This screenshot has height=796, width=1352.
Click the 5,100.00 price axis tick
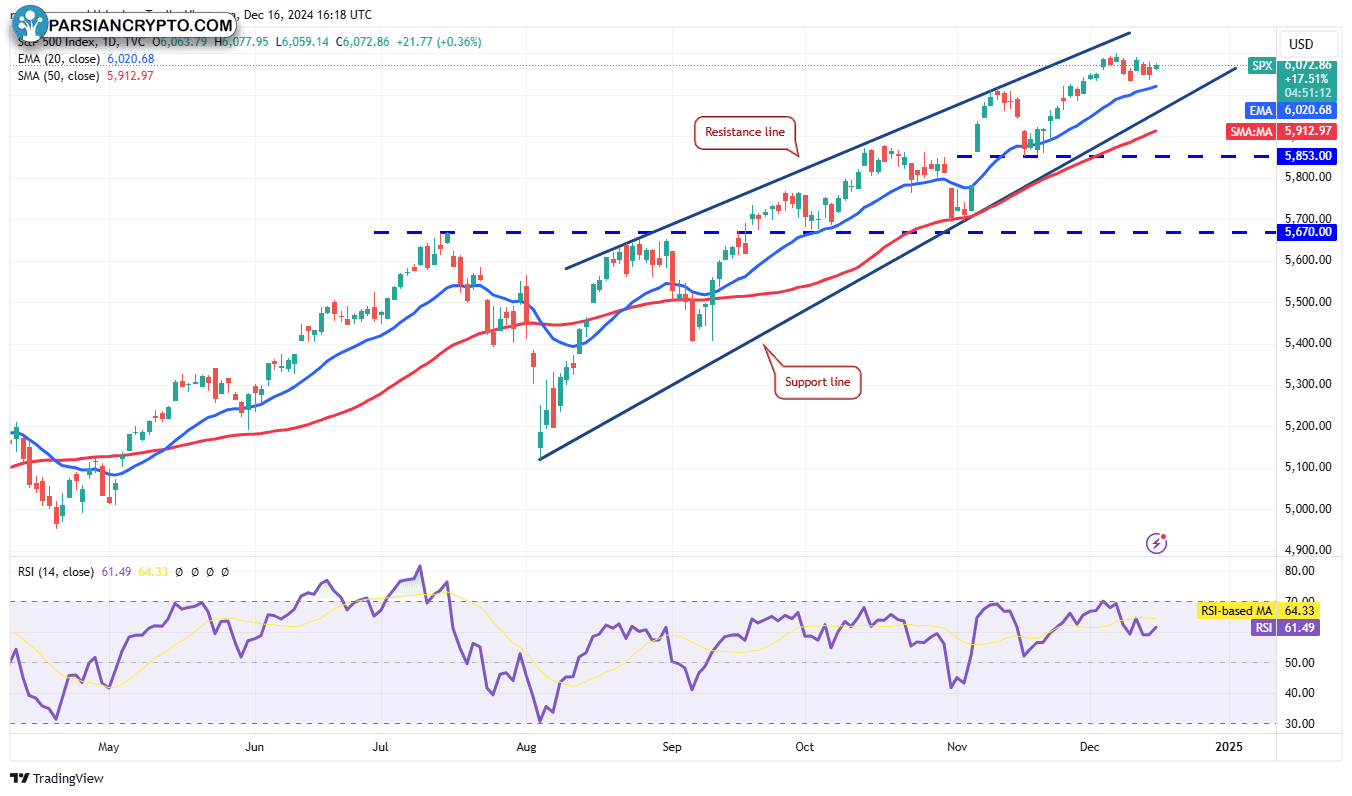coord(1307,467)
